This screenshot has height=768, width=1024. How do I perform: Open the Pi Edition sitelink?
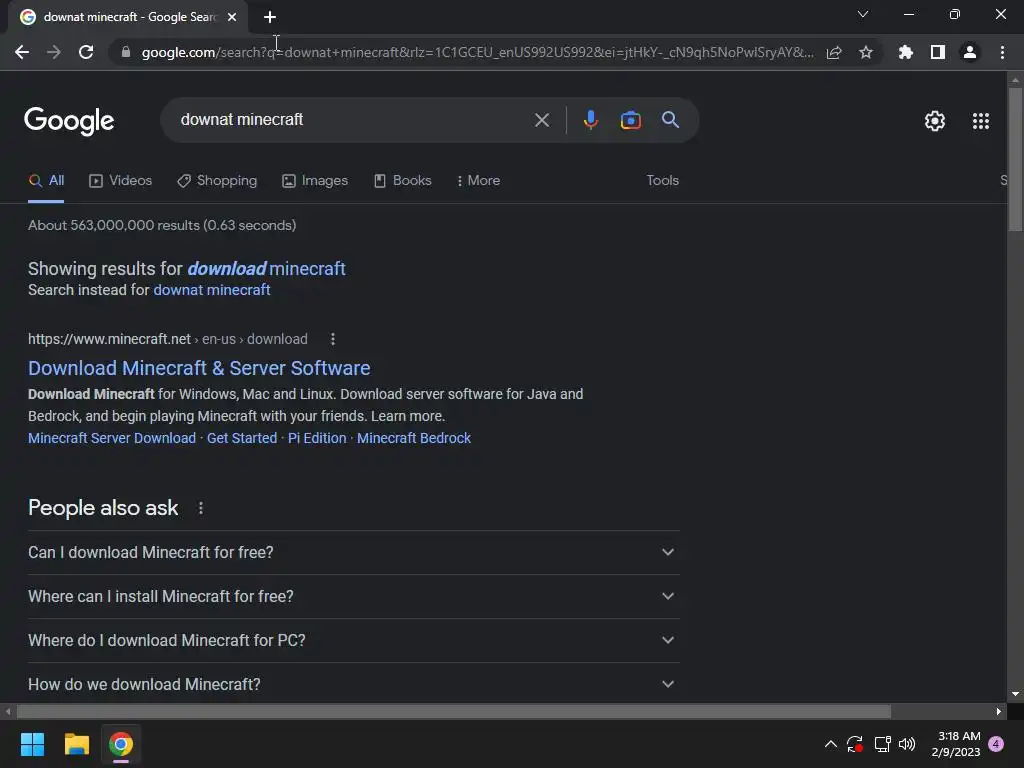click(317, 438)
